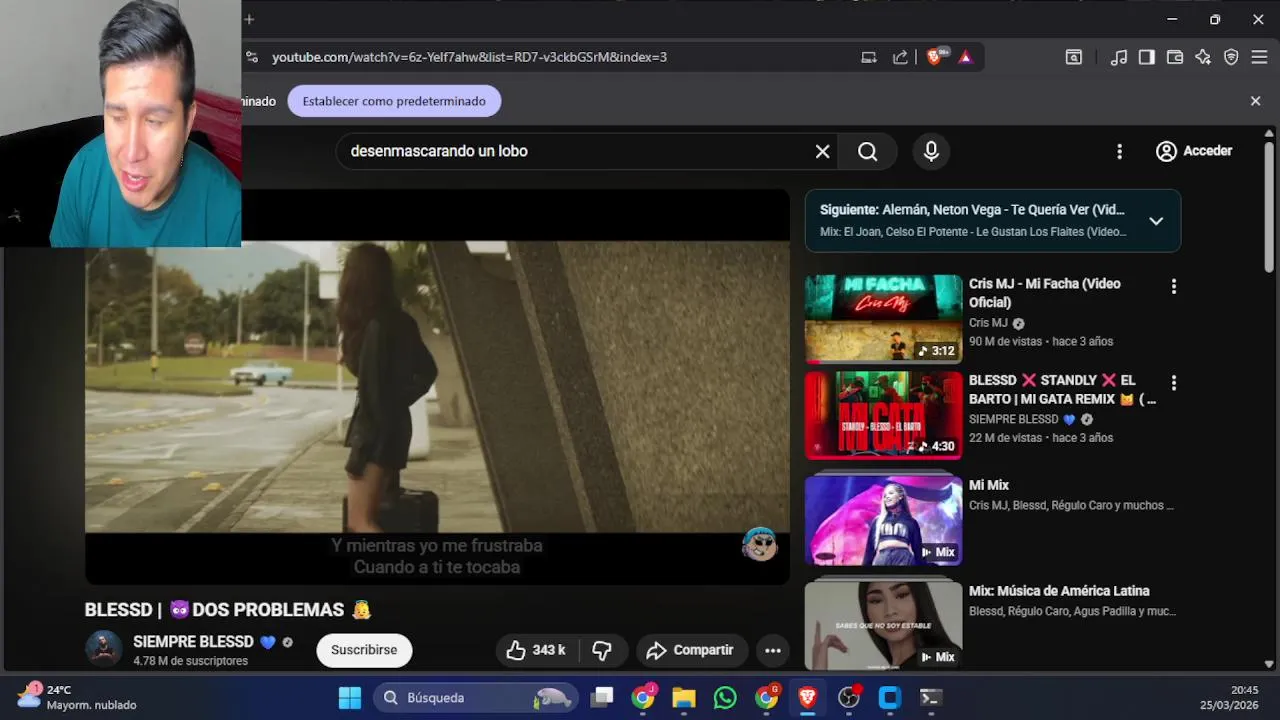
Task: Open the Mi Mix title
Action: 989,485
